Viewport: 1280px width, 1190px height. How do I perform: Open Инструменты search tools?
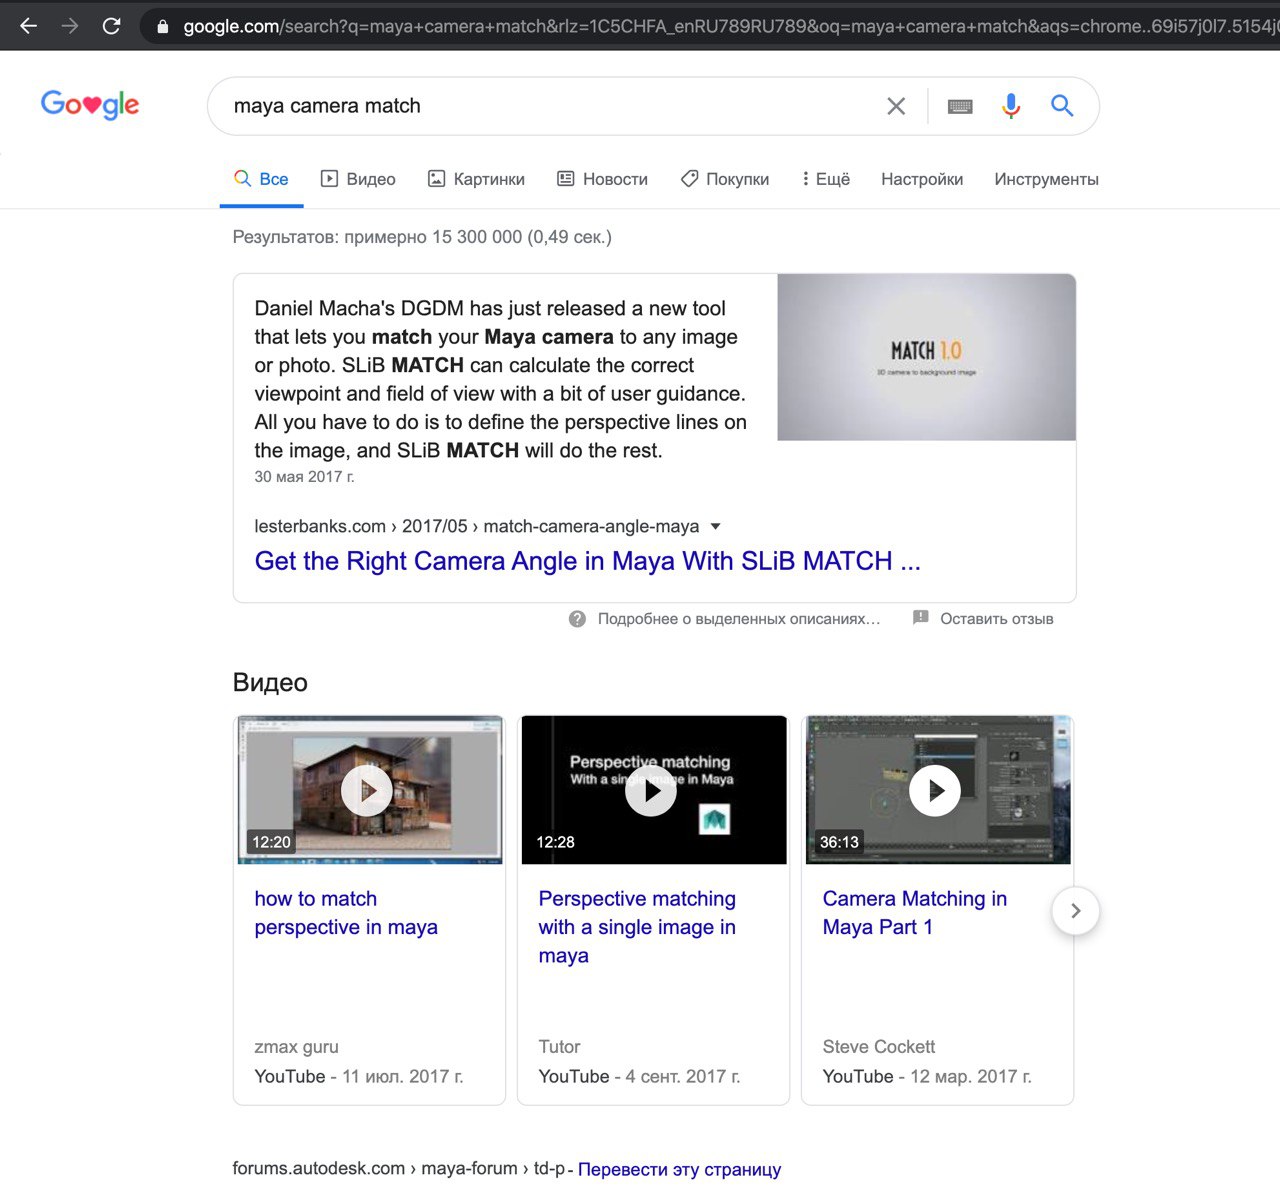point(1046,179)
